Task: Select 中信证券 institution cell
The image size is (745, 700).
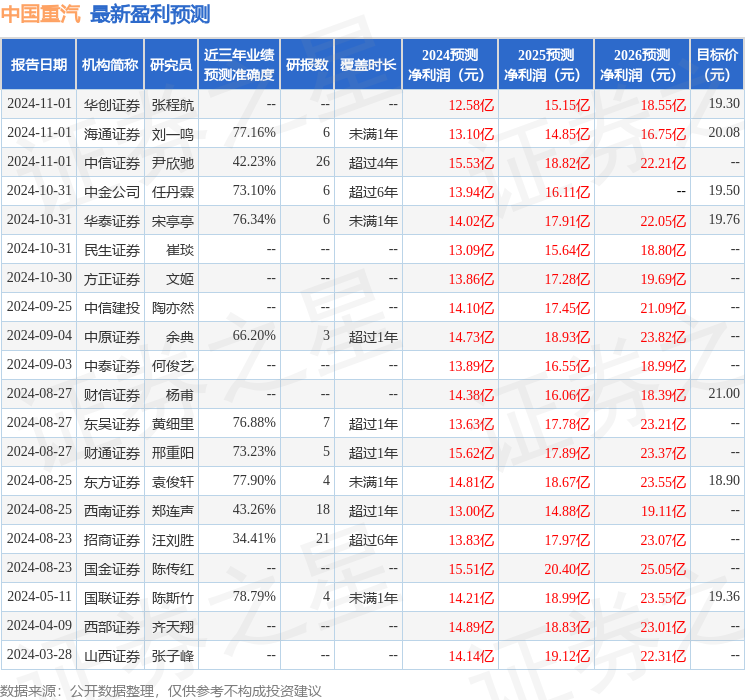Action: coord(112,163)
